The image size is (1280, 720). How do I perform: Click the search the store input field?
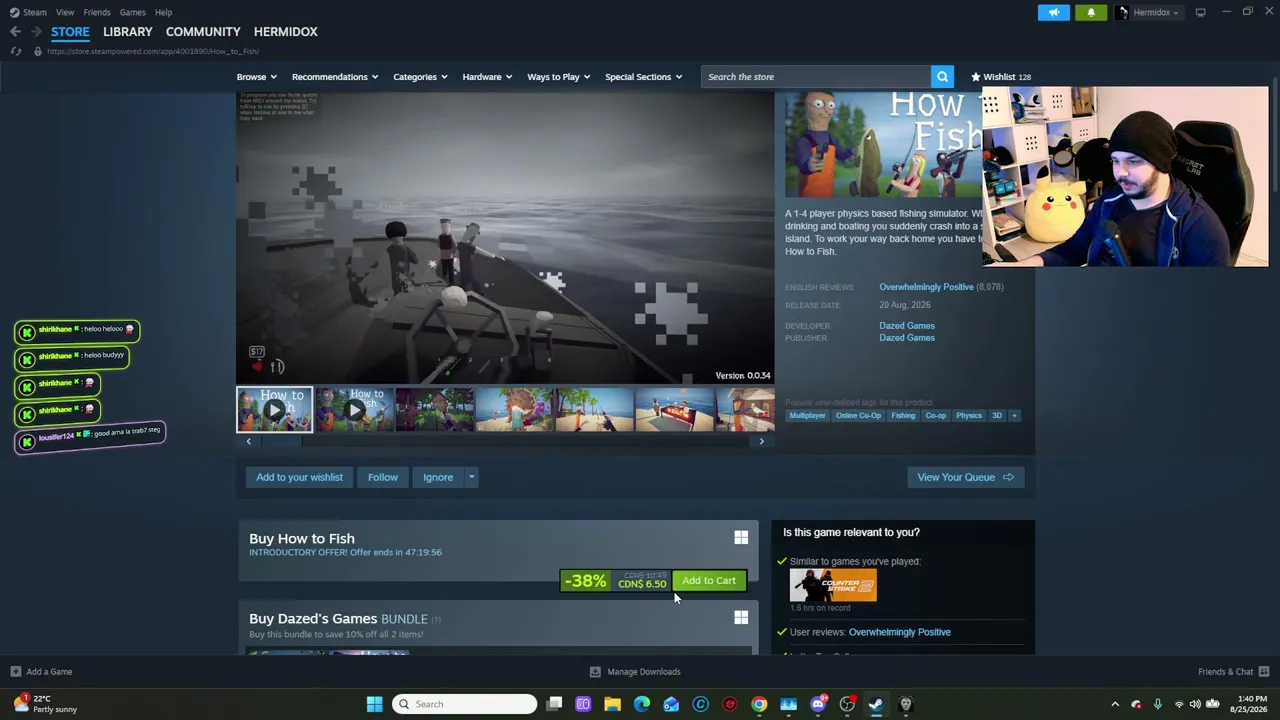(x=816, y=77)
